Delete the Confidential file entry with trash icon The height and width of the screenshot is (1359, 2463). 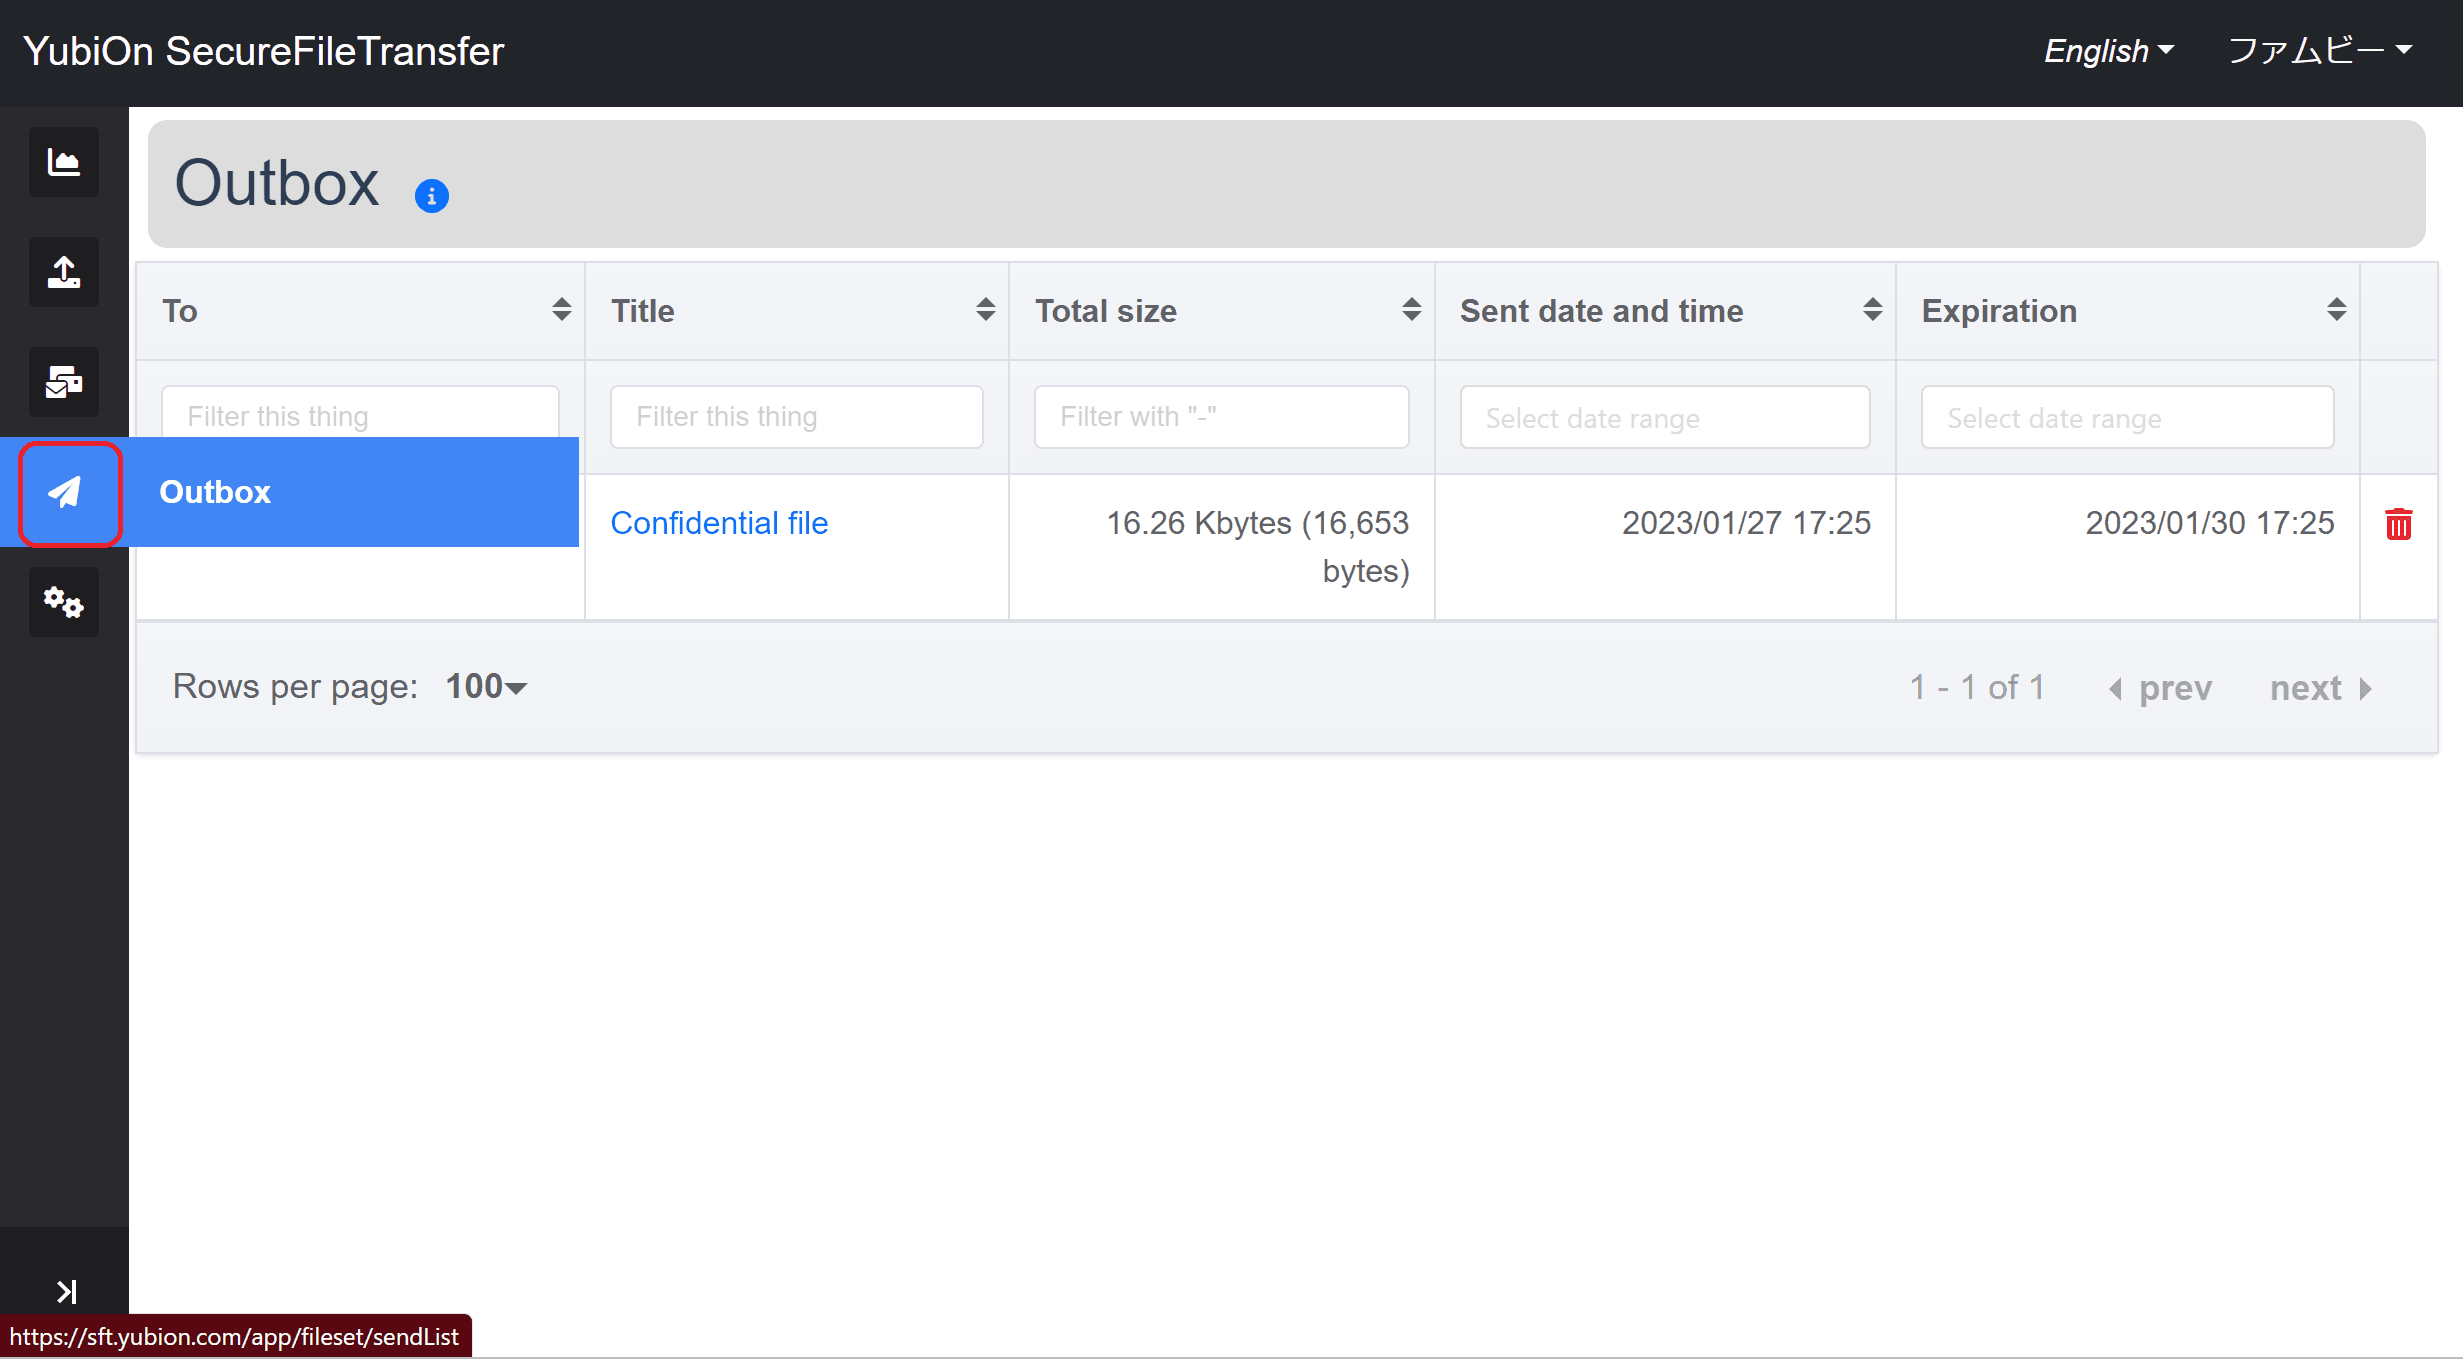click(x=2399, y=524)
